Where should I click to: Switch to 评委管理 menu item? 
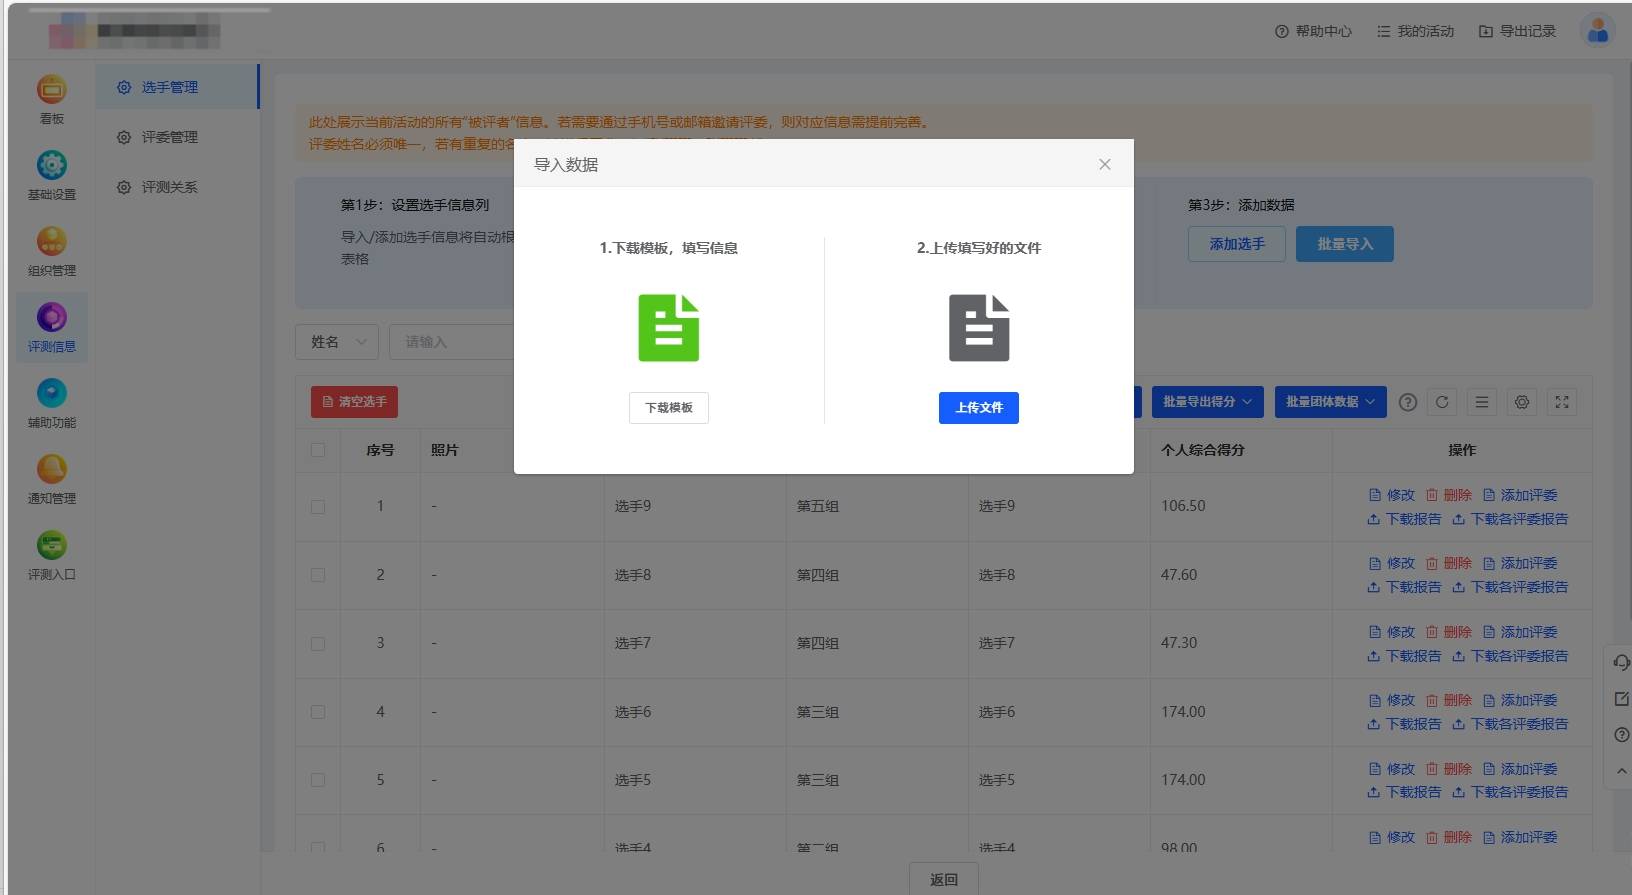click(x=169, y=137)
